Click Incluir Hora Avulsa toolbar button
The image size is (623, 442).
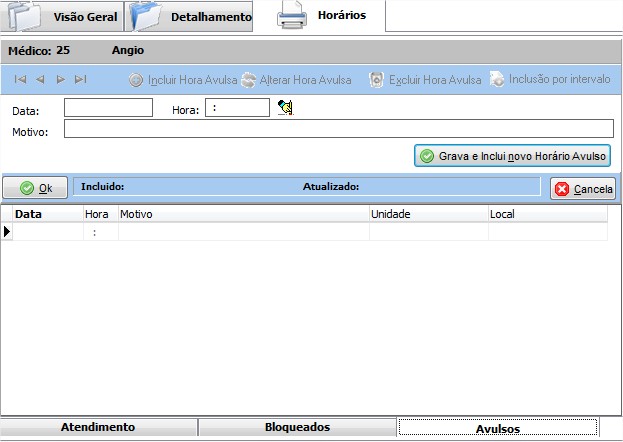click(183, 79)
